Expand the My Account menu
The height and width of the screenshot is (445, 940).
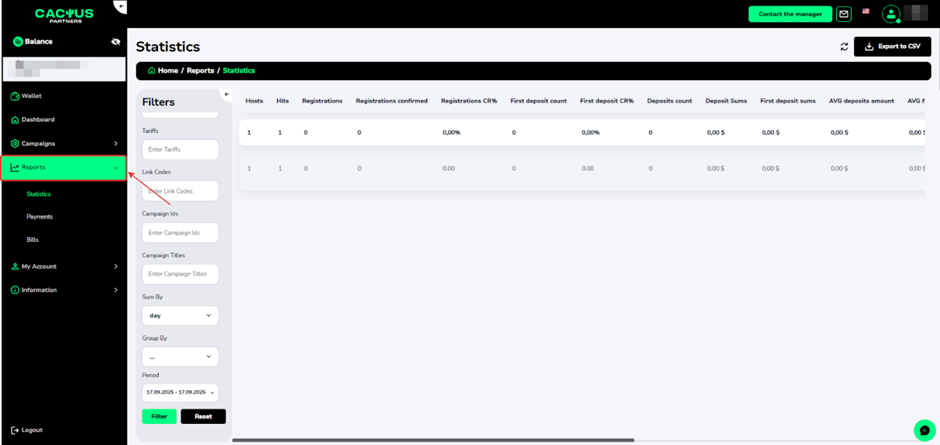coord(64,266)
